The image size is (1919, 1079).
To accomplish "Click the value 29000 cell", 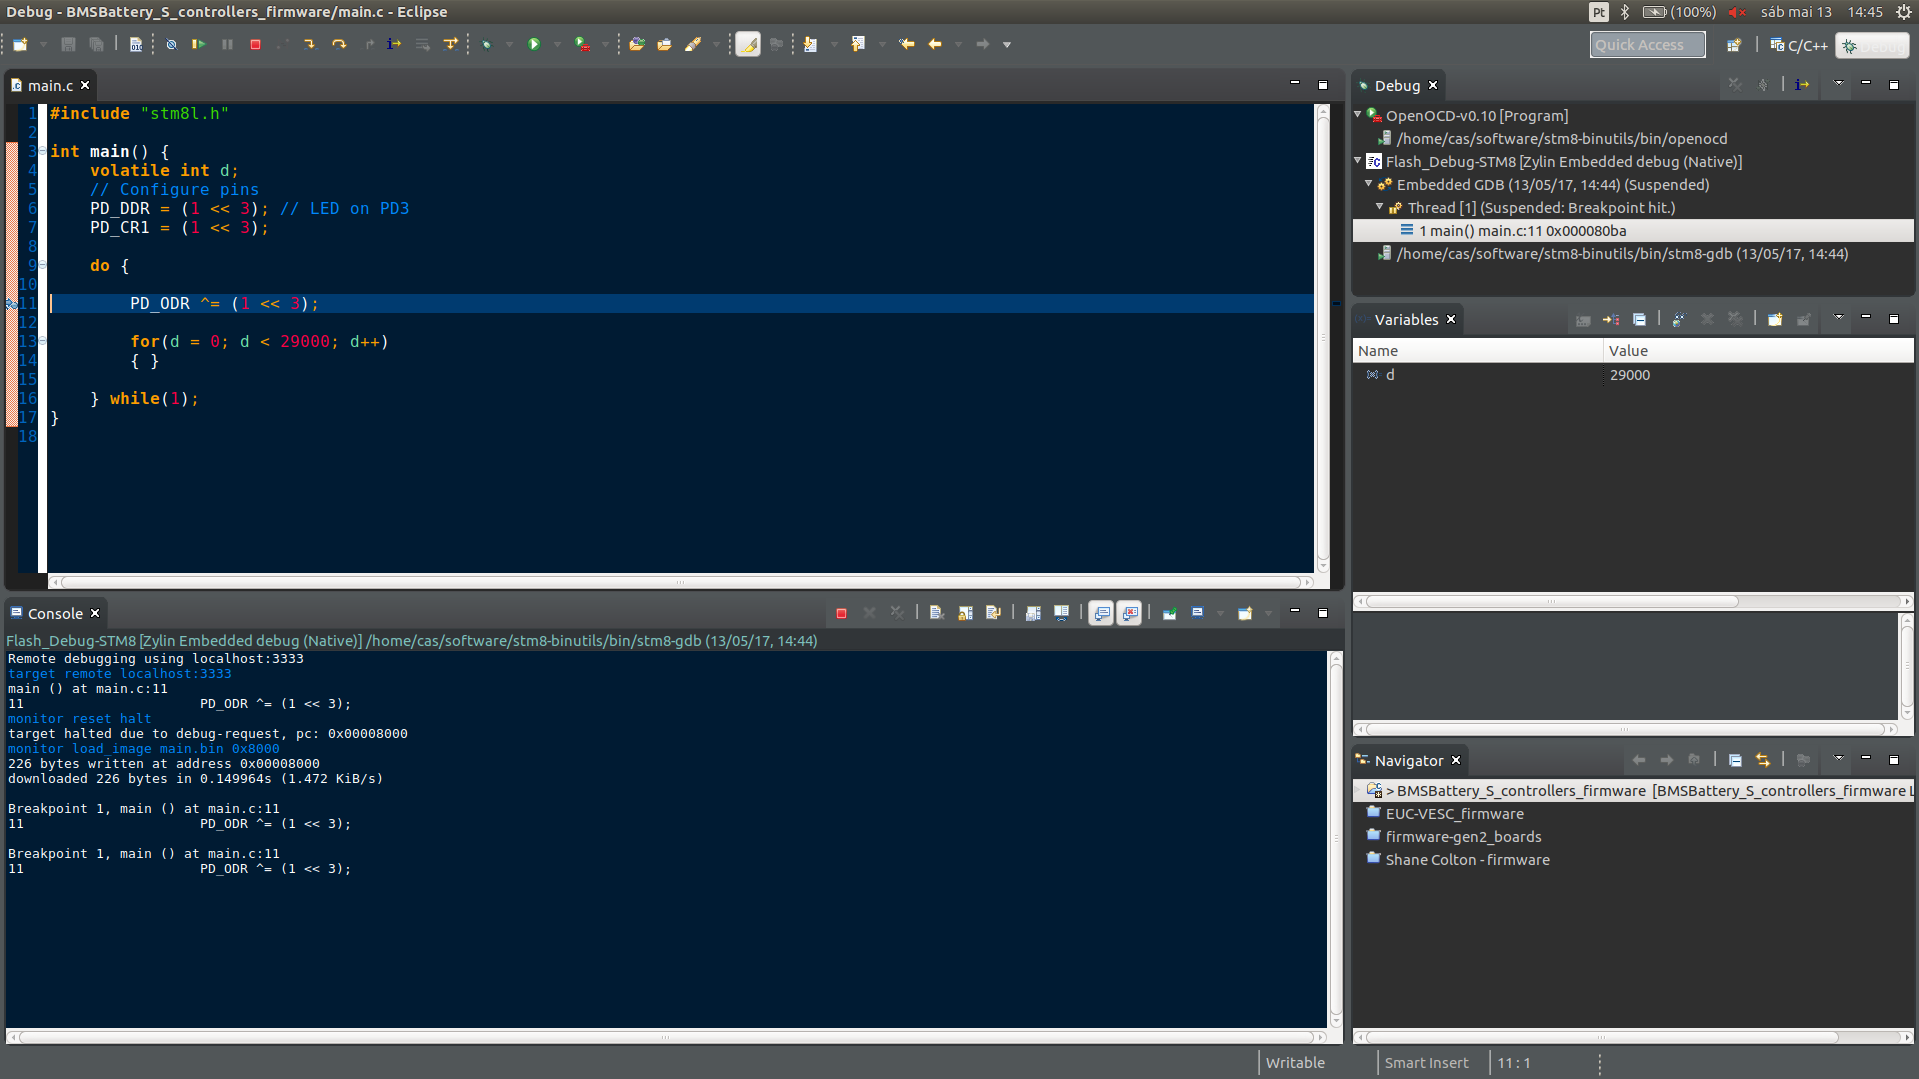I will [x=1630, y=375].
